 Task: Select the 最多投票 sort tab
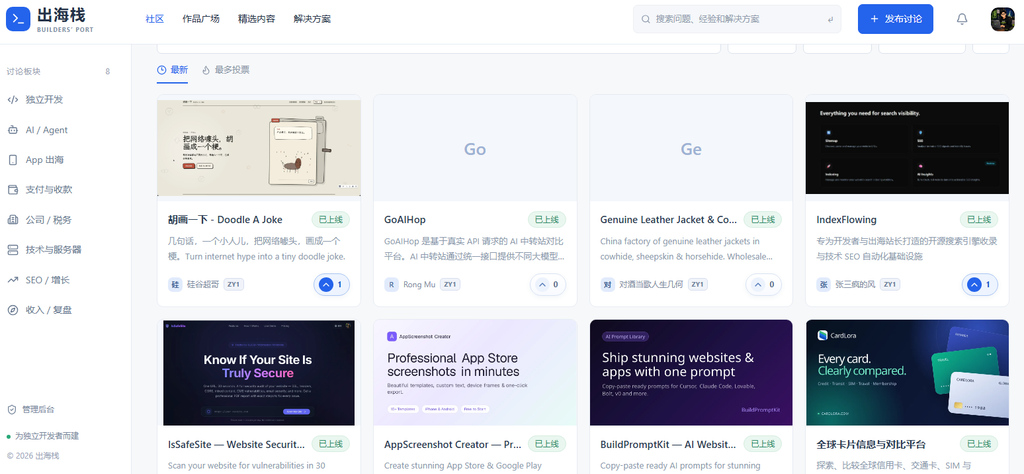(225, 70)
